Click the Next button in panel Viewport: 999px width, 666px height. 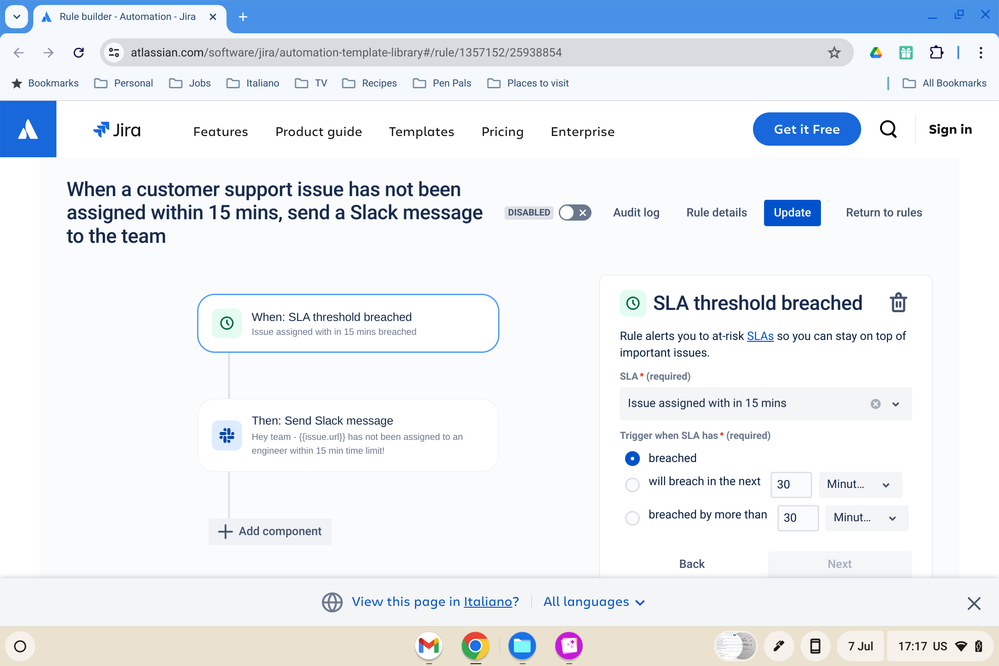[840, 564]
